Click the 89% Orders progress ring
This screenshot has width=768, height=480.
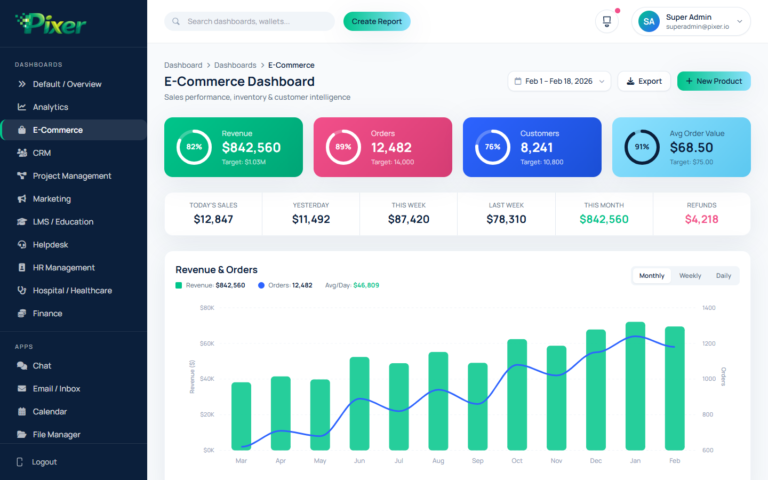pyautogui.click(x=343, y=147)
